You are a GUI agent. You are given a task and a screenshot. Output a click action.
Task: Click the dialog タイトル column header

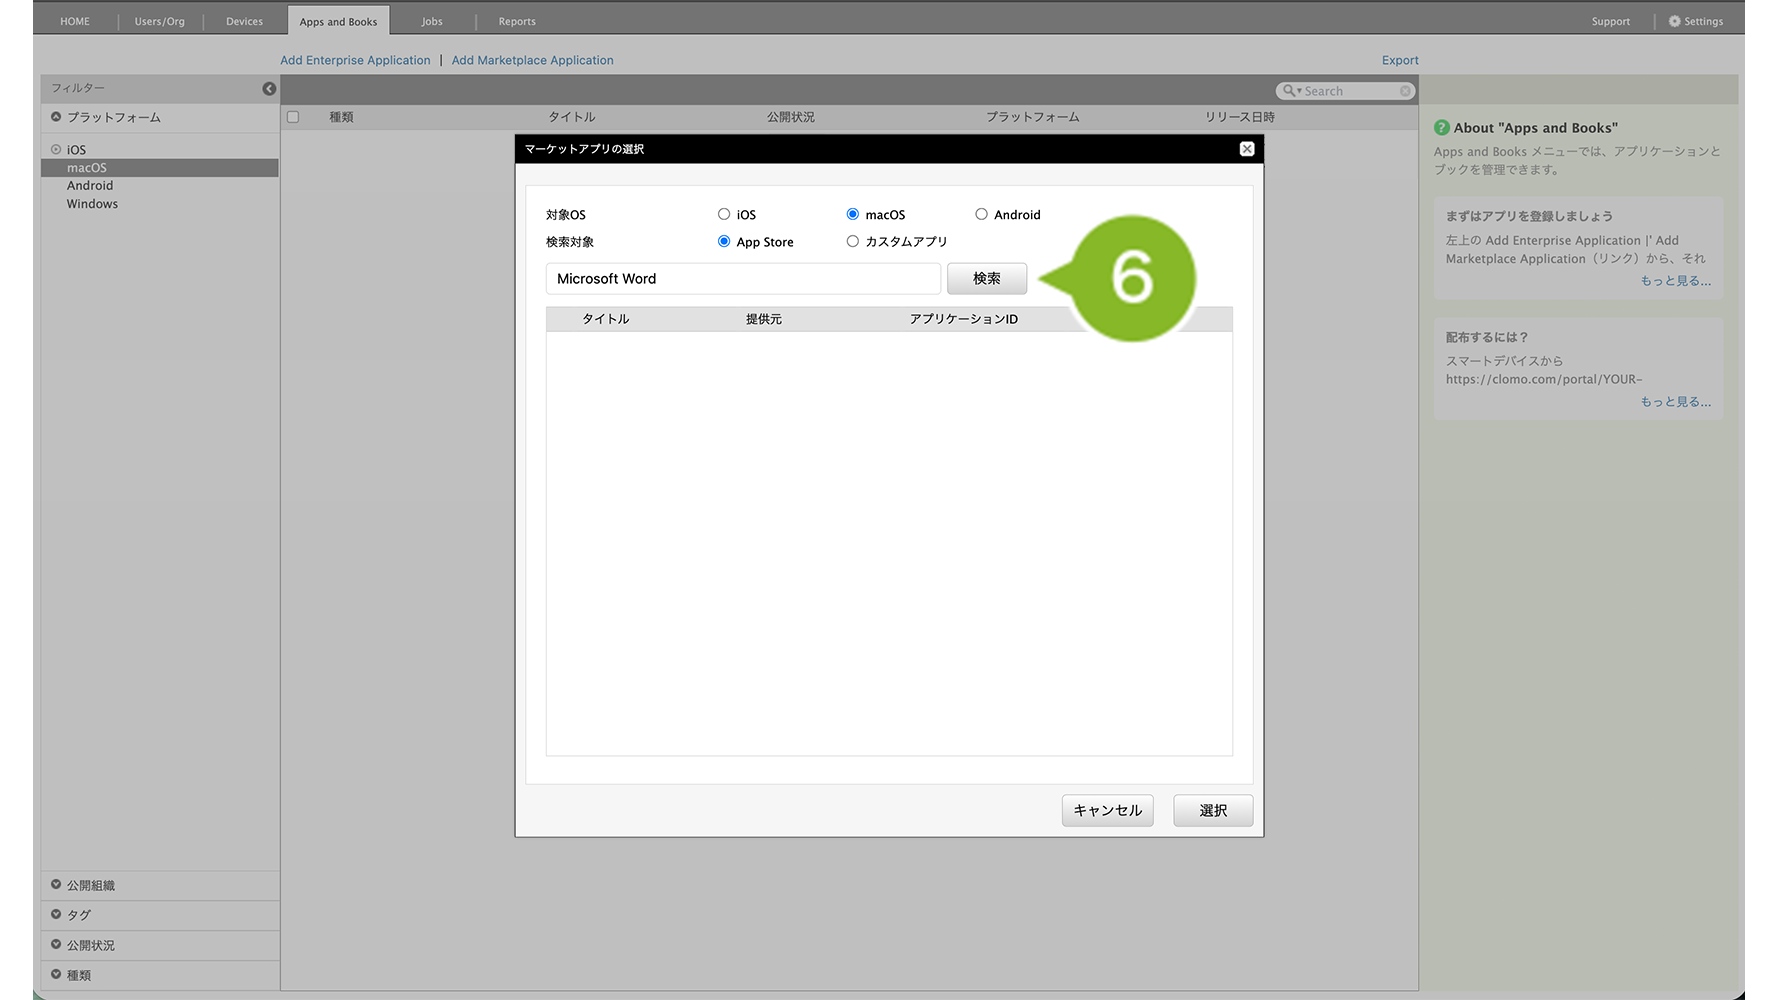tap(605, 319)
